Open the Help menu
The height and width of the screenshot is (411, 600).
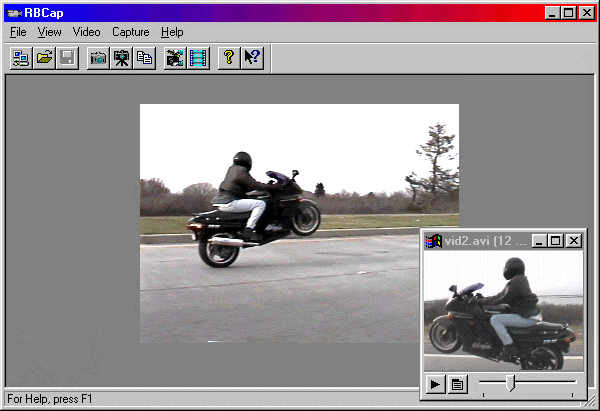click(172, 32)
